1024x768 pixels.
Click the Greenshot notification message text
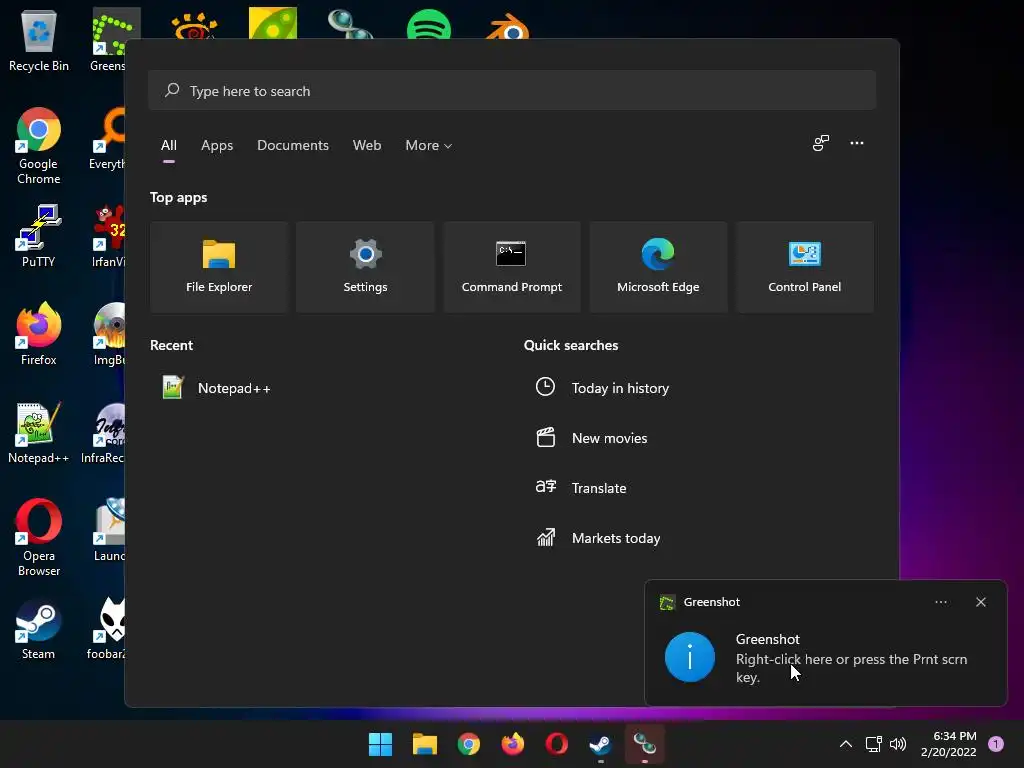pos(851,668)
